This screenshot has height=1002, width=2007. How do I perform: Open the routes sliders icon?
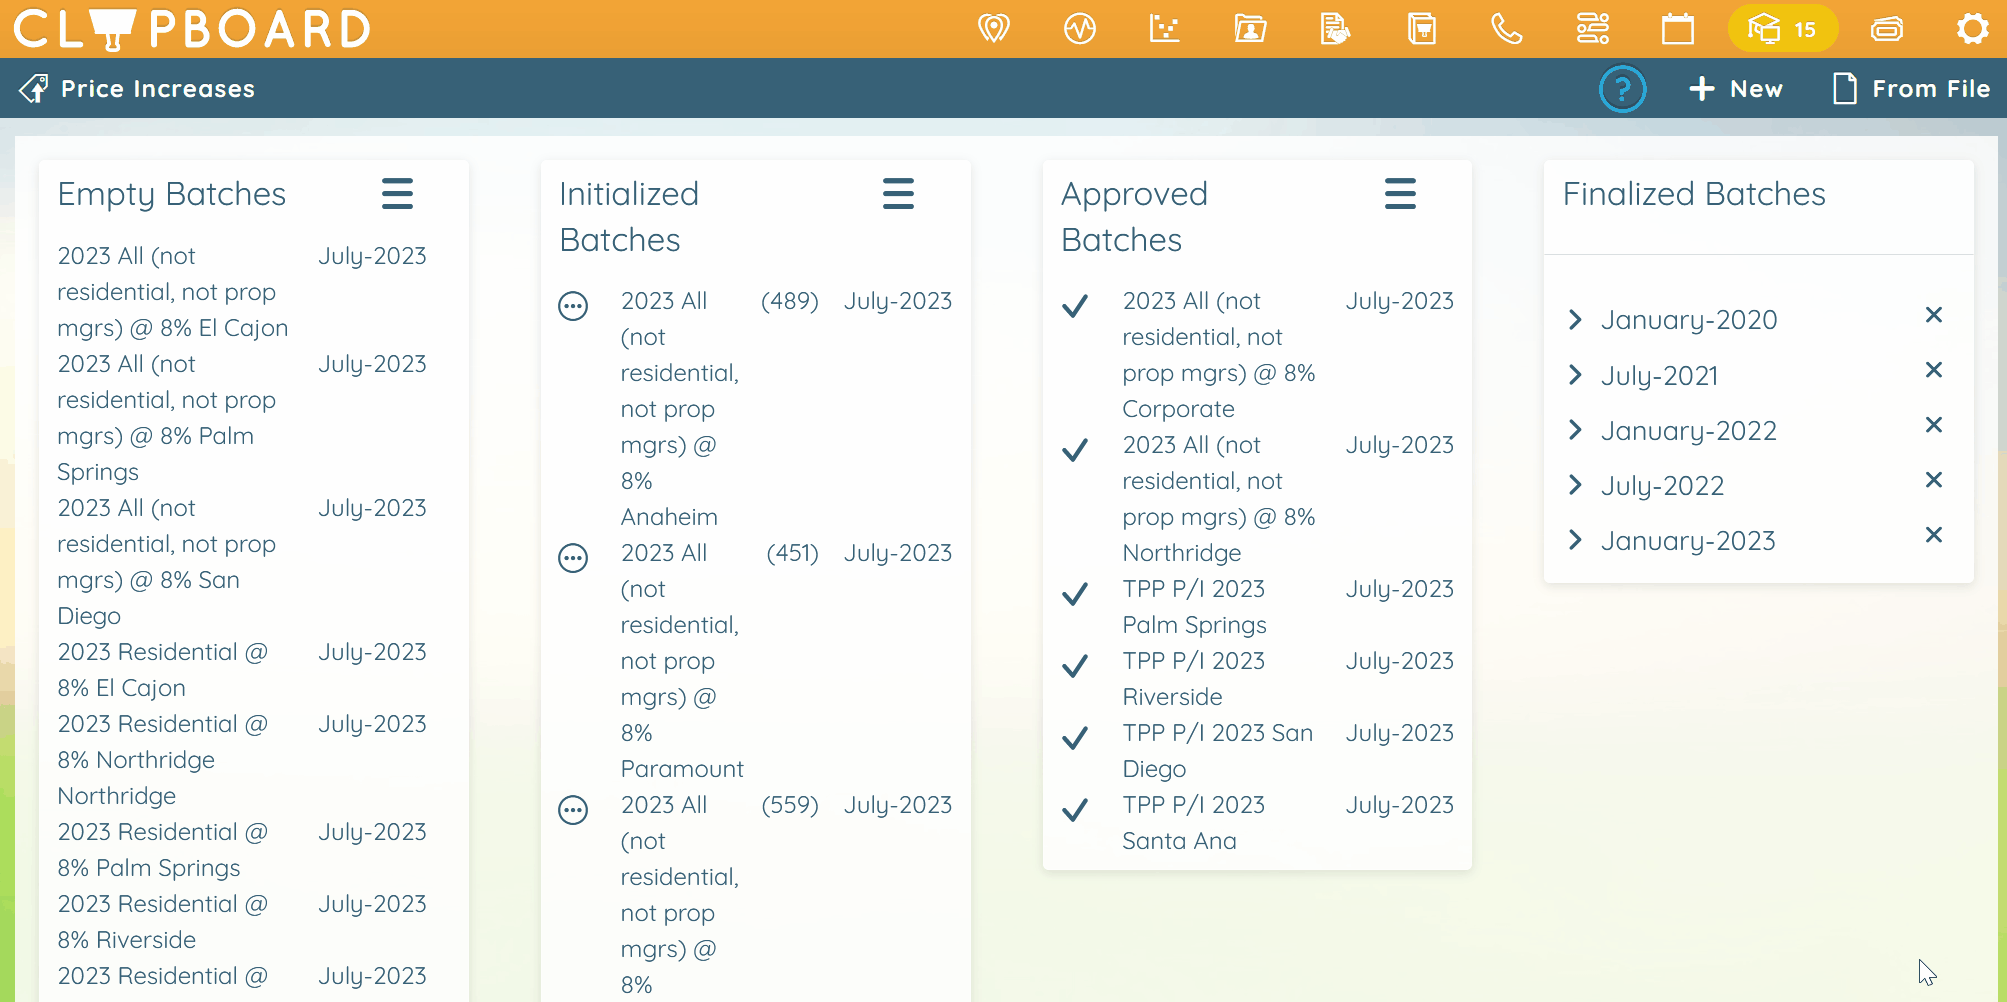pos(1592,28)
